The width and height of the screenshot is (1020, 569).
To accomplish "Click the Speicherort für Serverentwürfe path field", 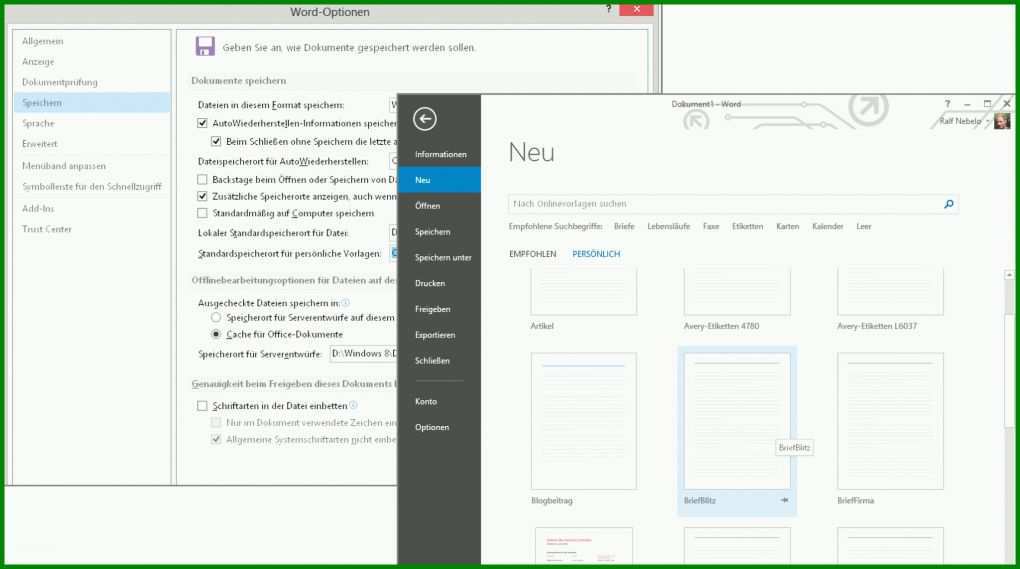I will coord(364,354).
